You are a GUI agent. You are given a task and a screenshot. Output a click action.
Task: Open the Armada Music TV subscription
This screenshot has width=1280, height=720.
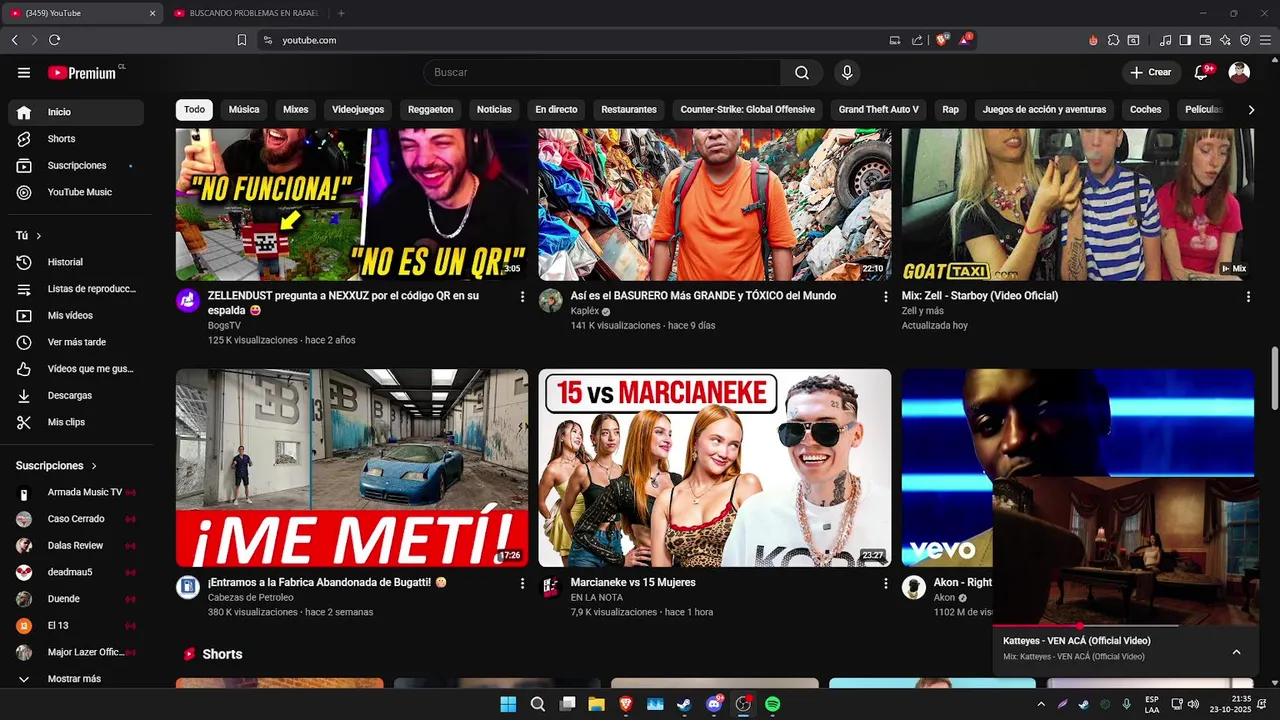click(76, 492)
